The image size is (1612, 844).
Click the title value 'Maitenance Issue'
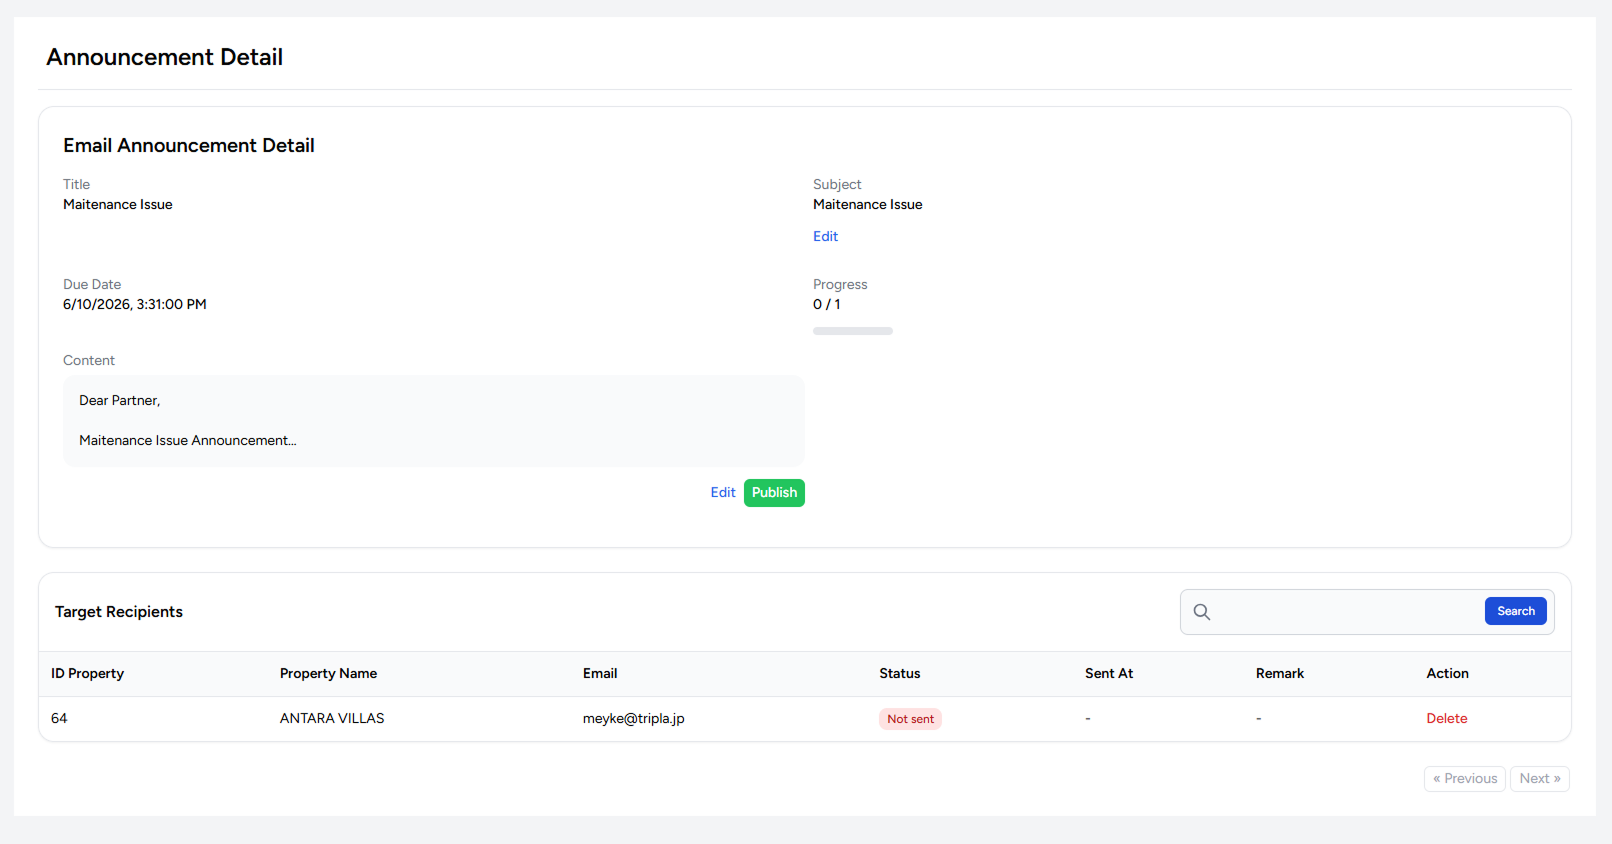coord(118,205)
